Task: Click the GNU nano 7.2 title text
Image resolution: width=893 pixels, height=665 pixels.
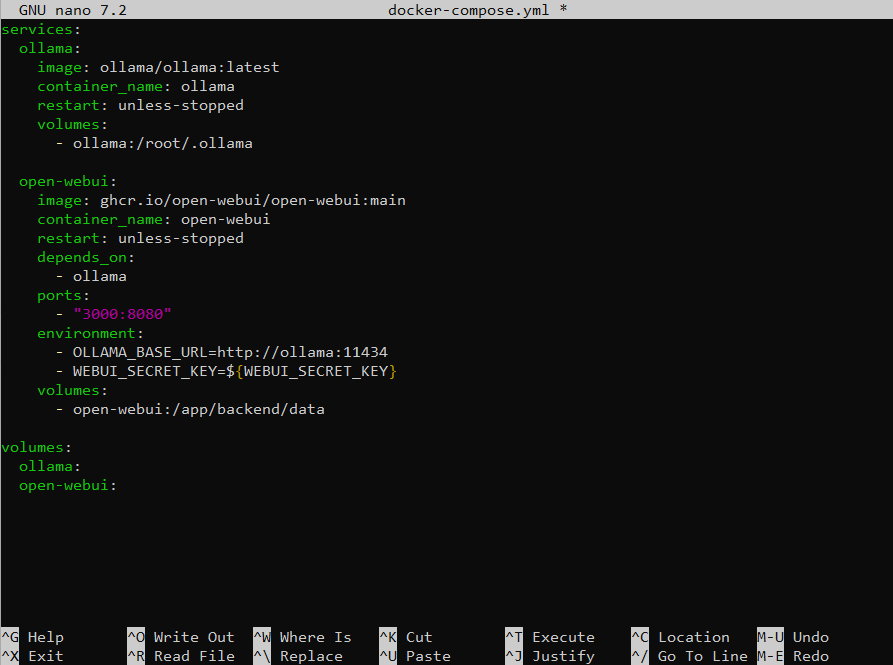Action: click(x=73, y=10)
